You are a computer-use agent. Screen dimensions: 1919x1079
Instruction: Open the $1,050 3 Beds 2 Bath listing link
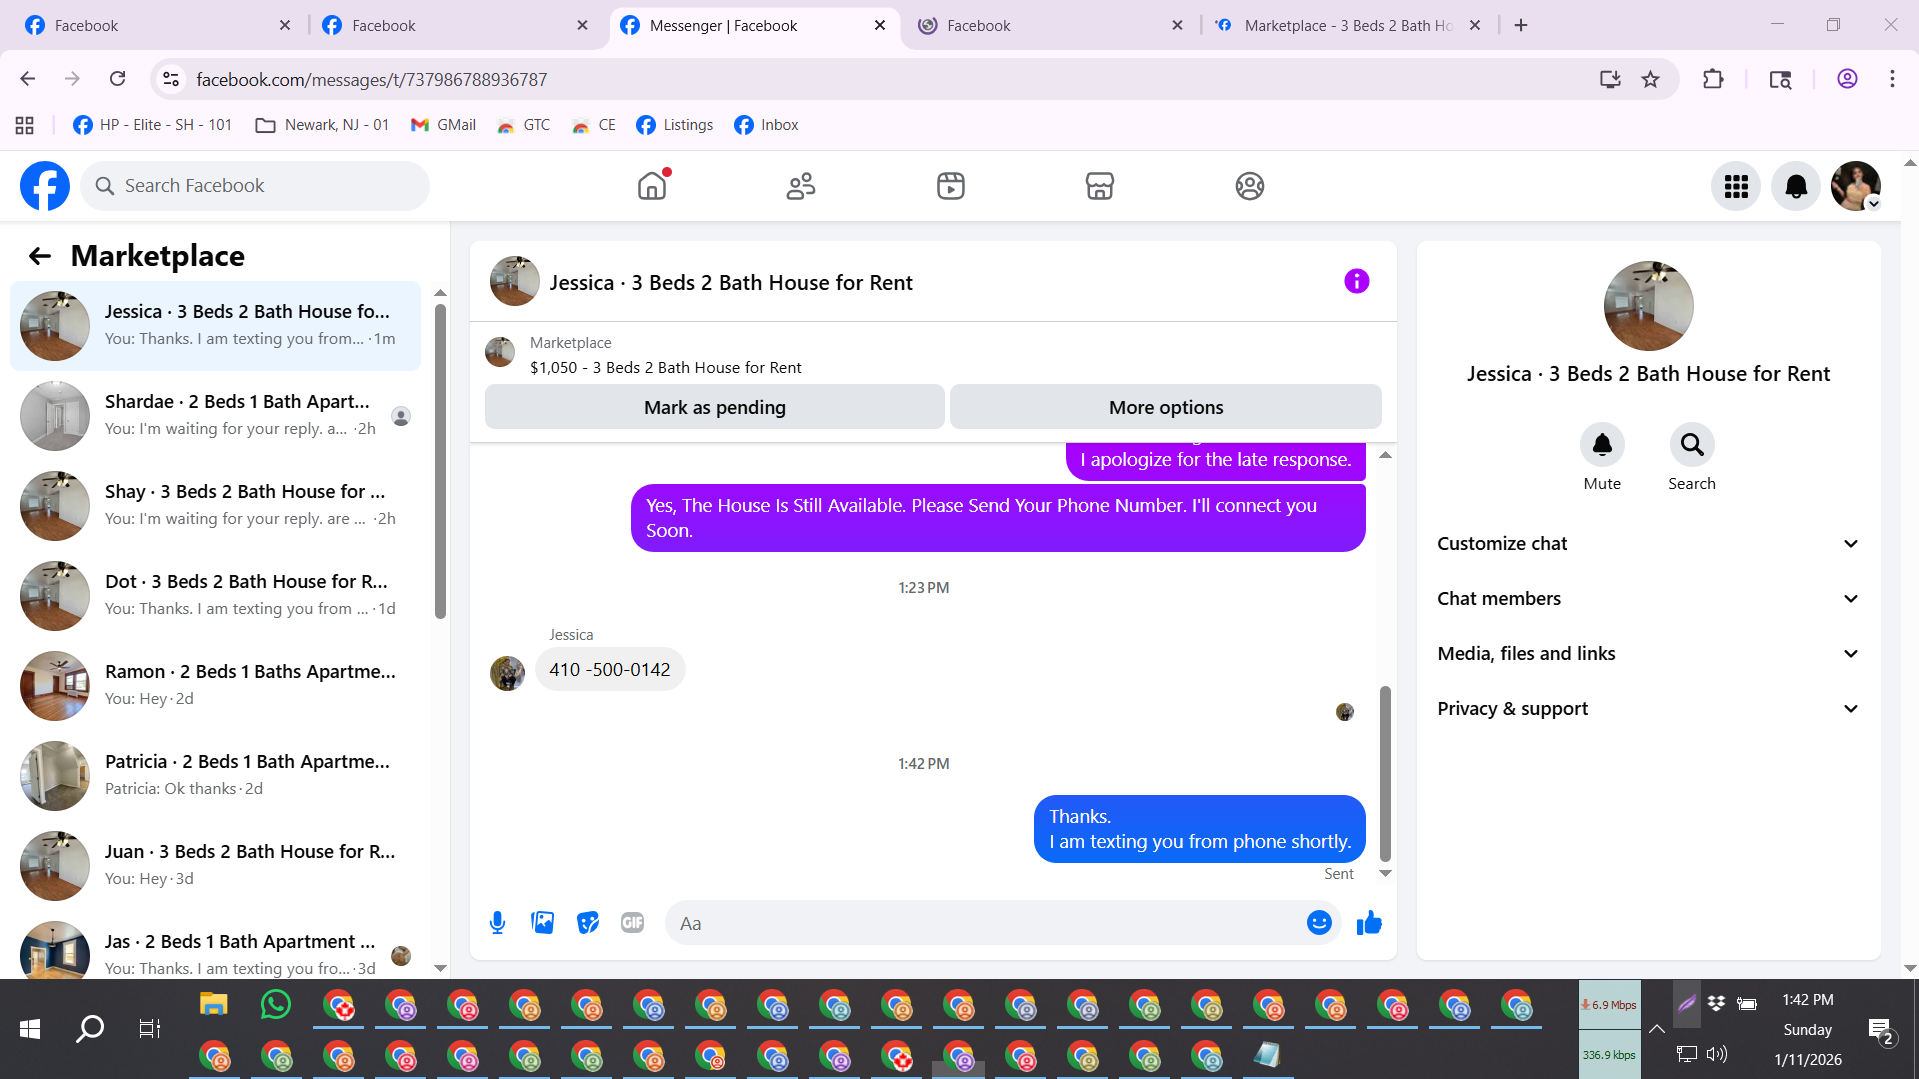tap(665, 368)
